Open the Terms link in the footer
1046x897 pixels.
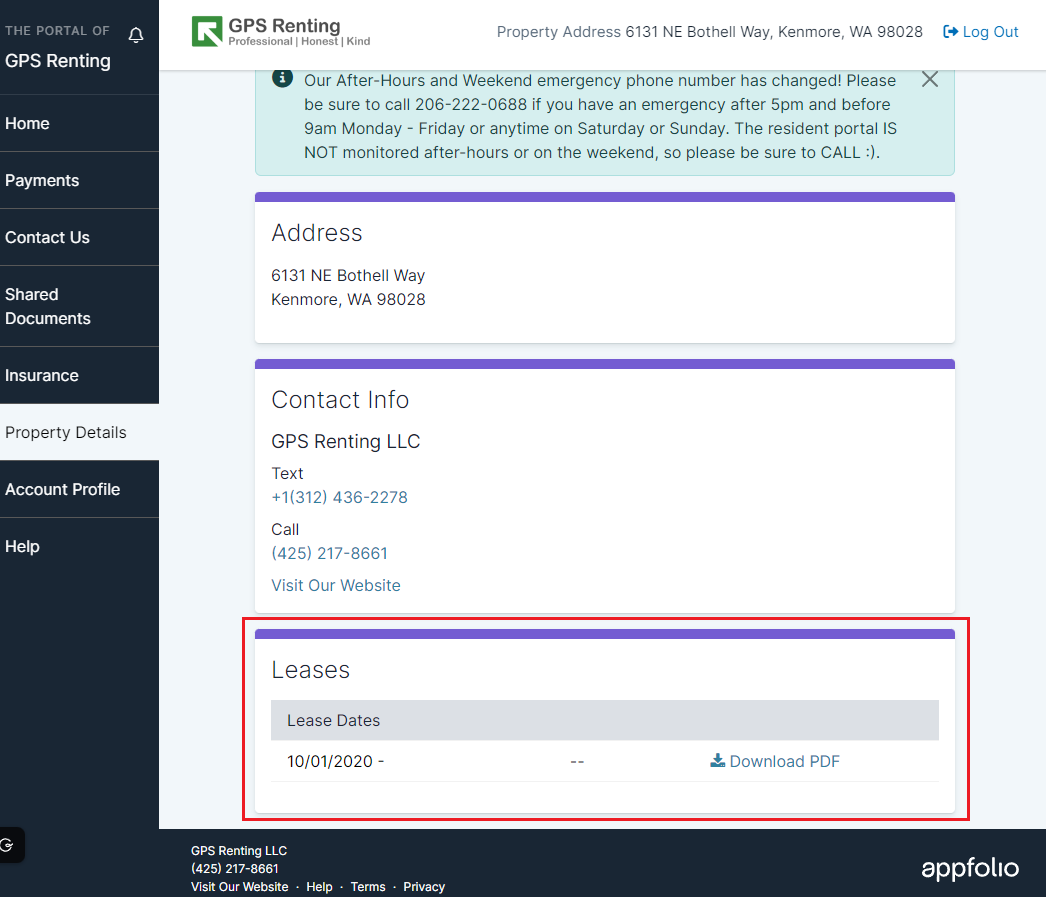pos(368,887)
